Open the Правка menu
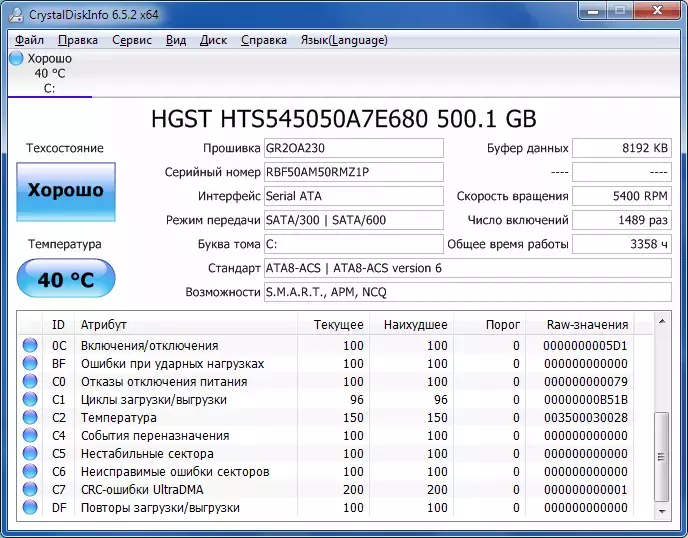Screen dimensions: 688x538 click(x=78, y=40)
